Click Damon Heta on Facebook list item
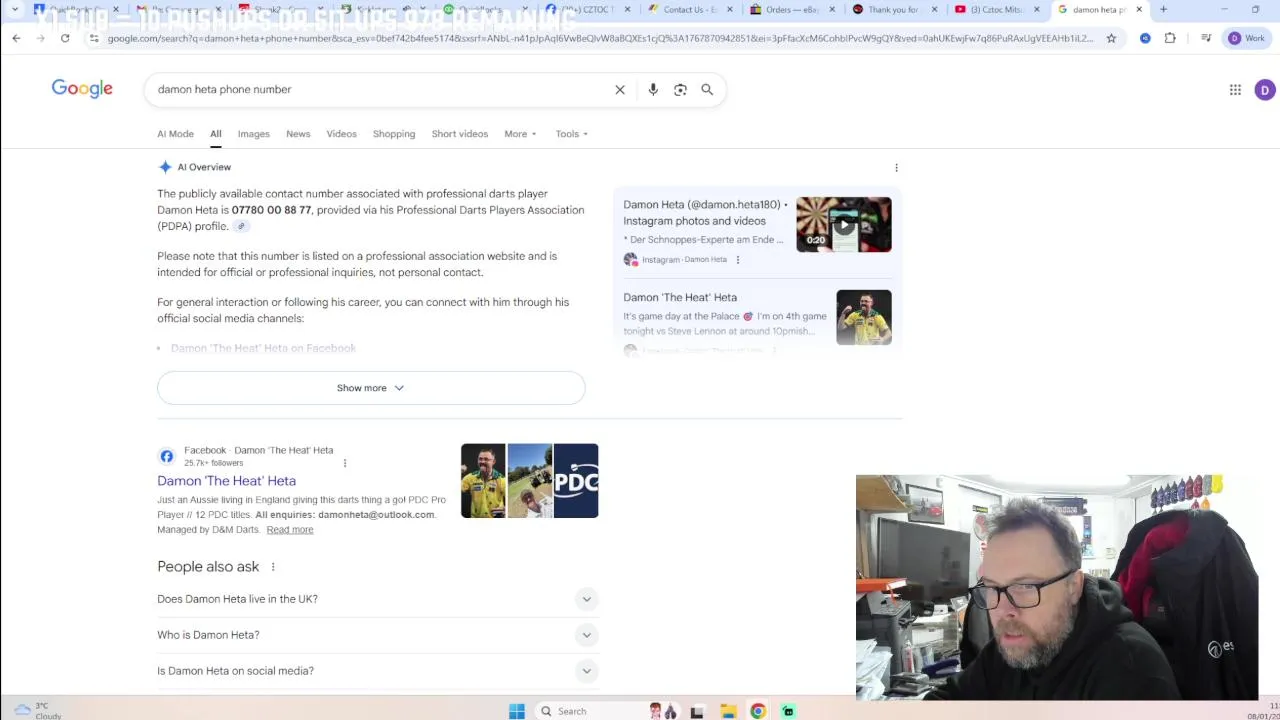 (263, 348)
